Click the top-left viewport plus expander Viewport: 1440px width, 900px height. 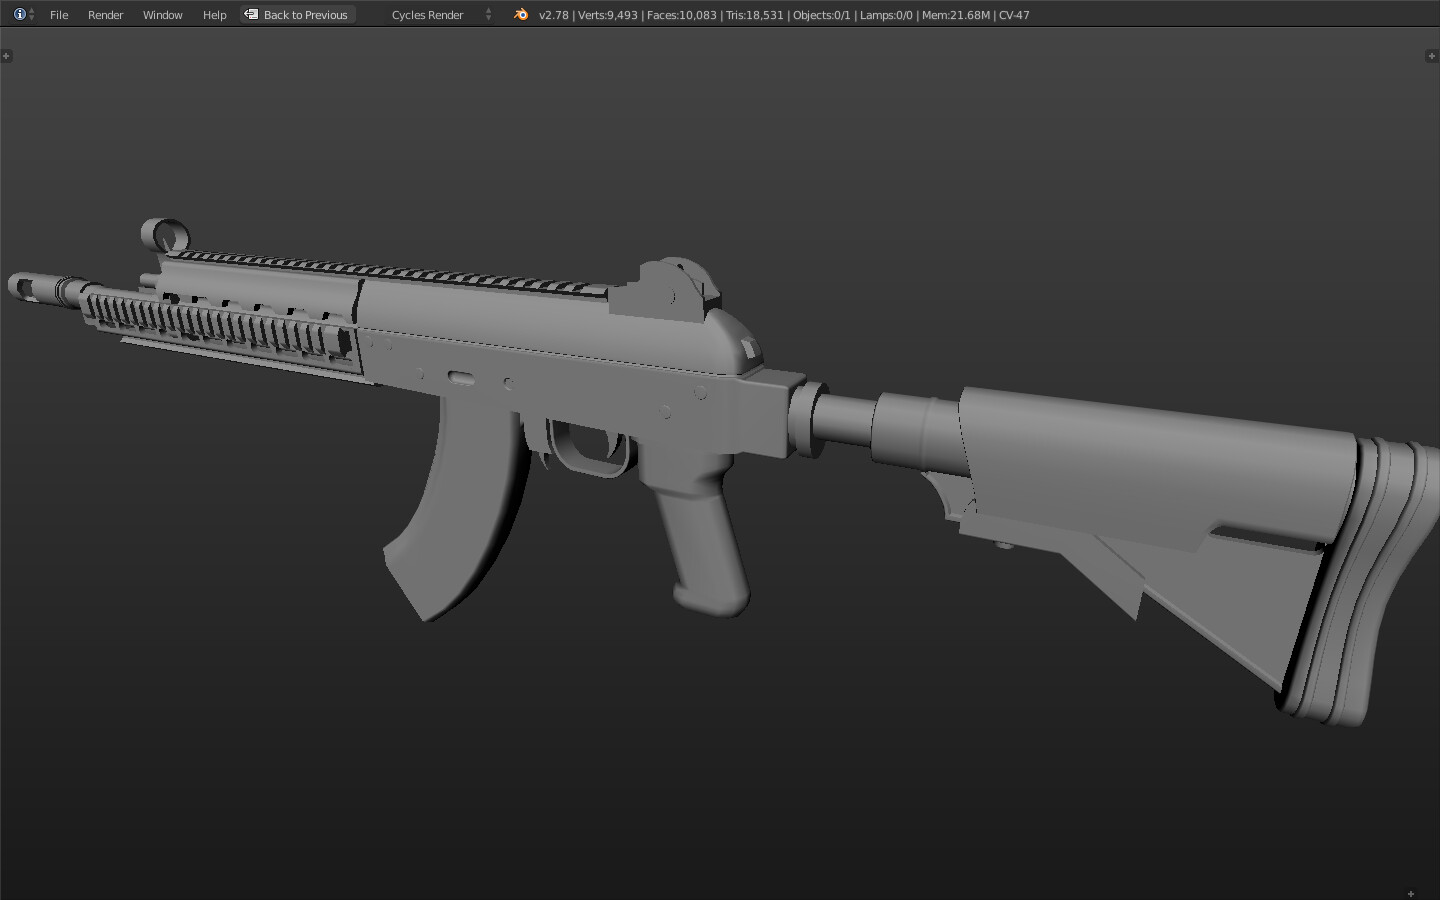coord(7,56)
